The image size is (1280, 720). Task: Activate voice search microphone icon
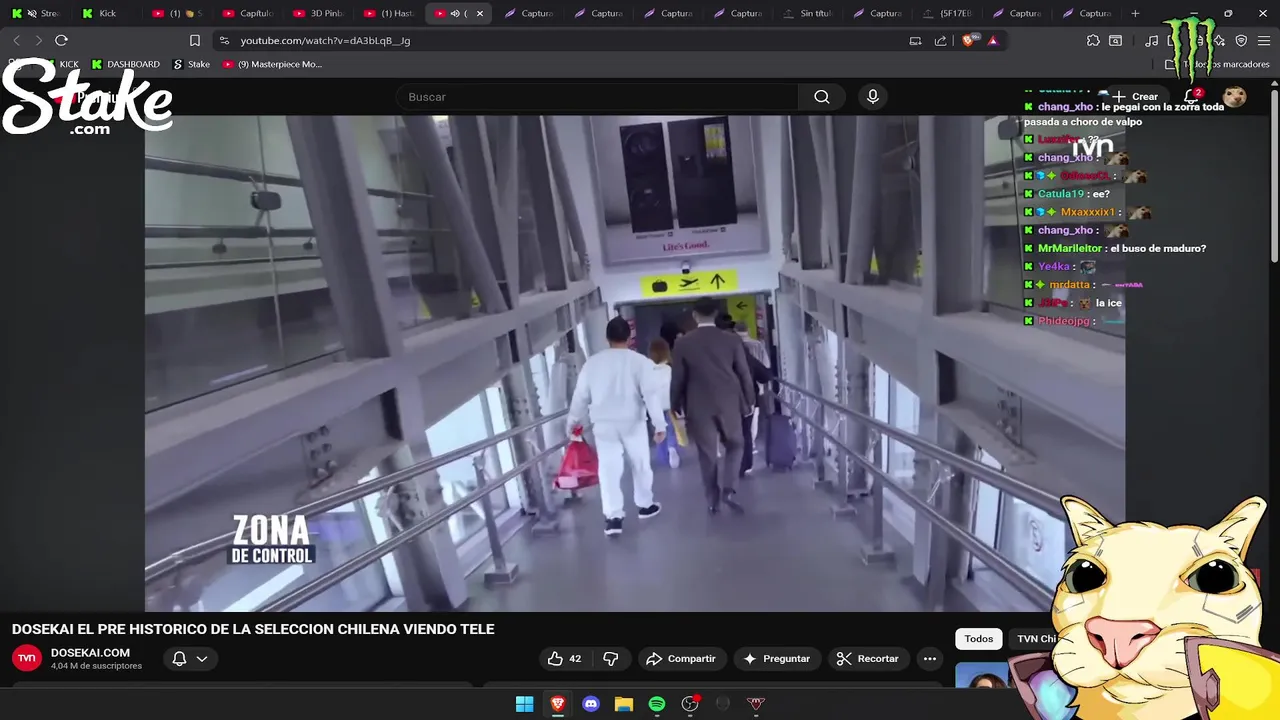pyautogui.click(x=873, y=97)
